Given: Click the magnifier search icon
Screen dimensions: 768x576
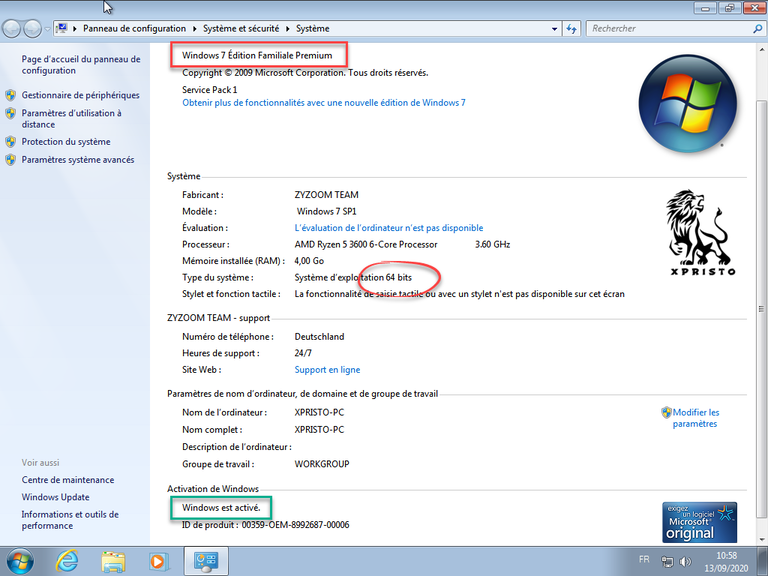Looking at the screenshot, I should point(757,29).
